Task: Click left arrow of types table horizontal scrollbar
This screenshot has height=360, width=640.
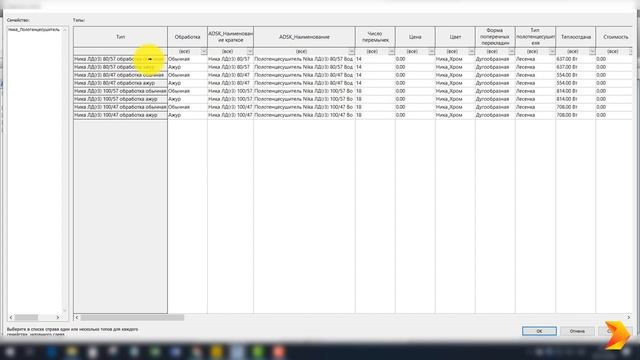Action: tap(77, 317)
